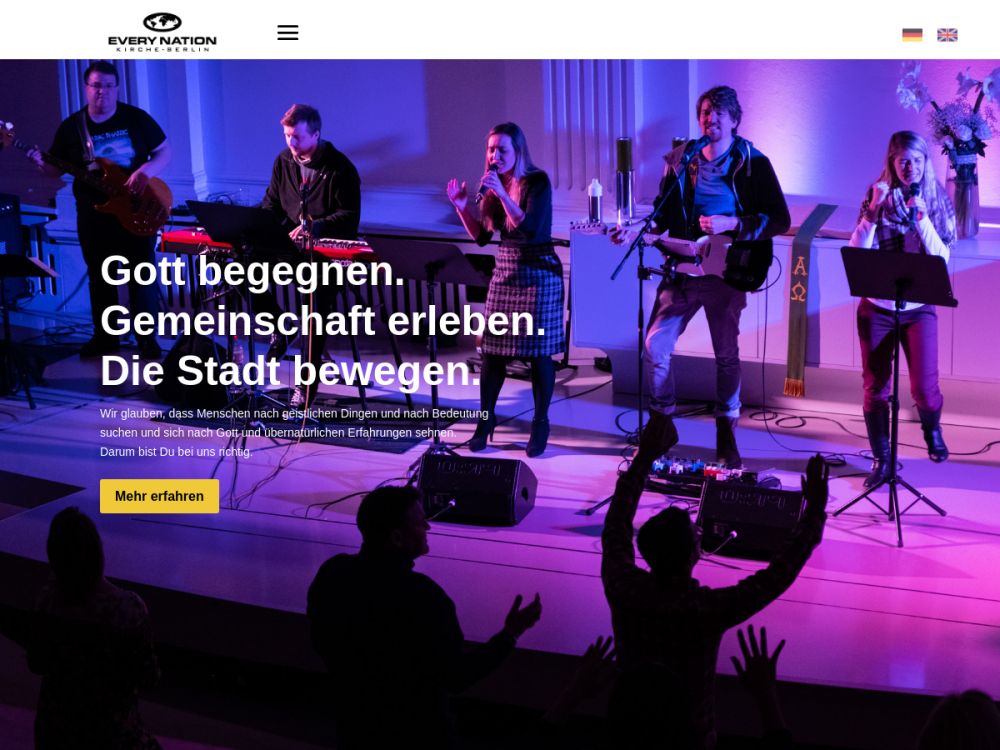Switch language using the German flag
1000x750 pixels.
(912, 35)
